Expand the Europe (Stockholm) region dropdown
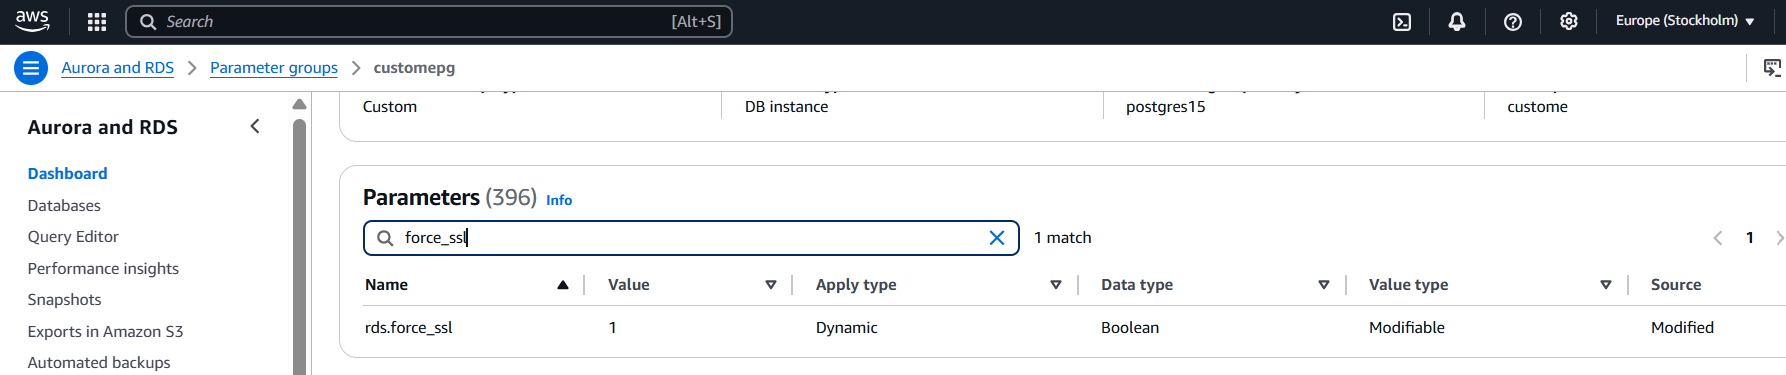 [x=1685, y=21]
